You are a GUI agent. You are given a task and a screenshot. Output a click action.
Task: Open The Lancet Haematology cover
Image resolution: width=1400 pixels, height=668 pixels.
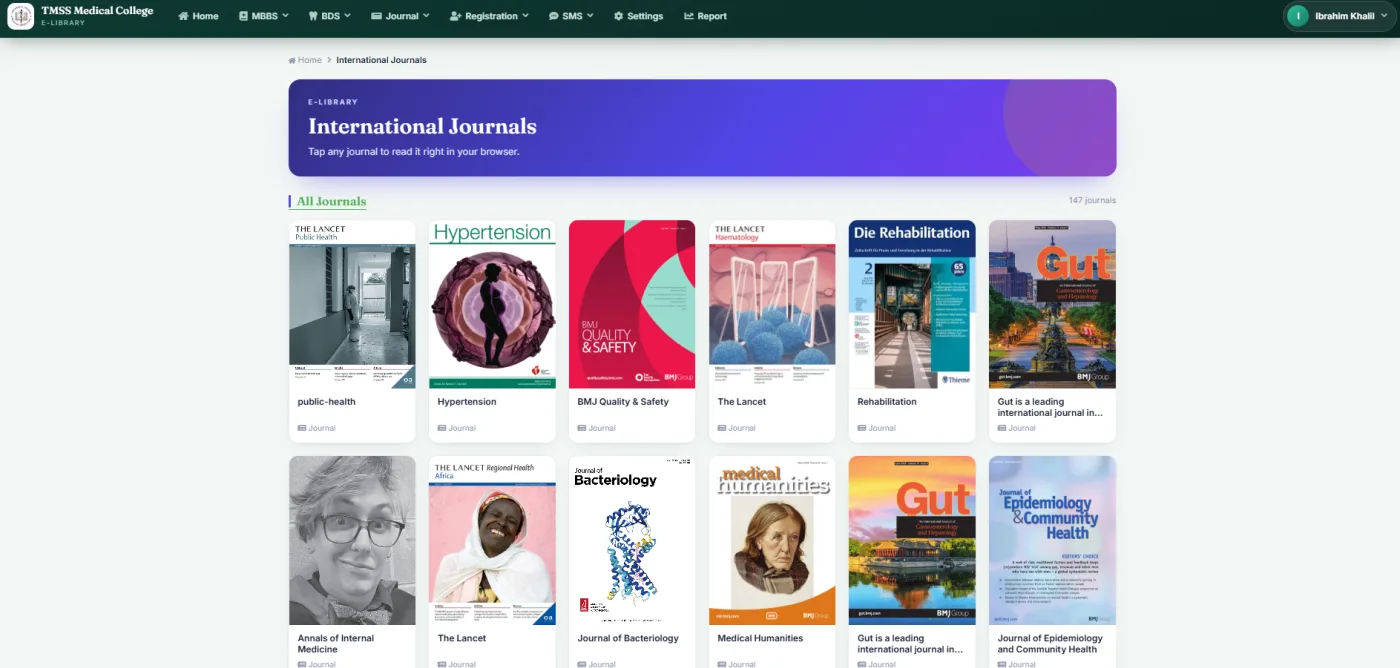coord(772,304)
